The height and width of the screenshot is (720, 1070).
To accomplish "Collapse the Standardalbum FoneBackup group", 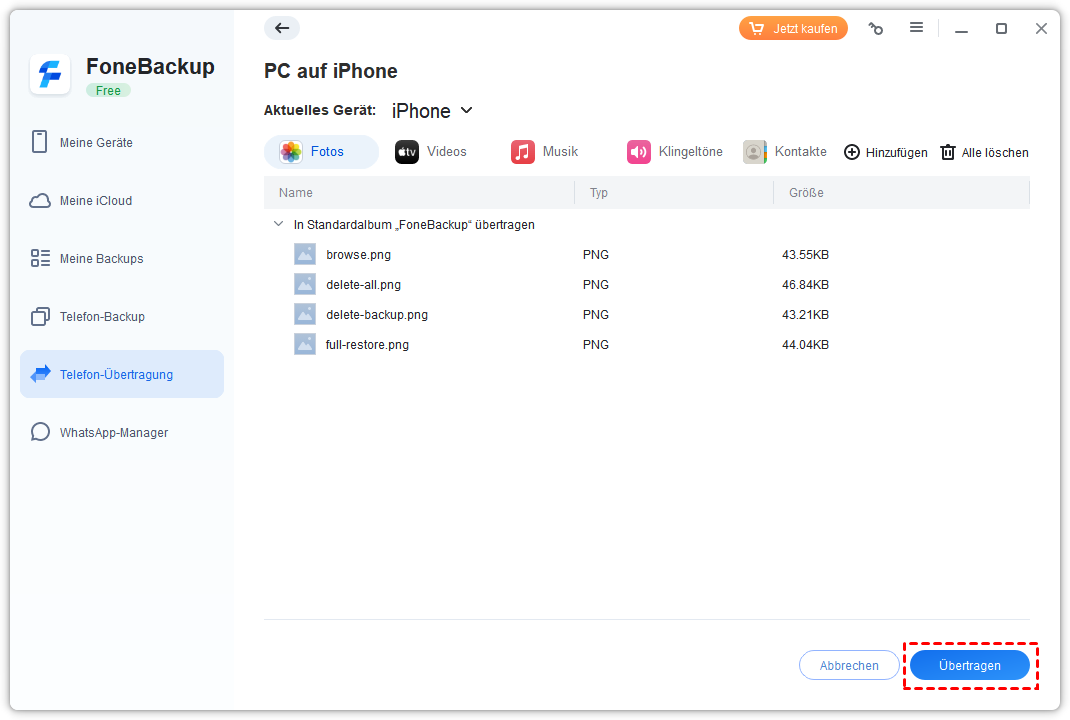I will click(278, 225).
